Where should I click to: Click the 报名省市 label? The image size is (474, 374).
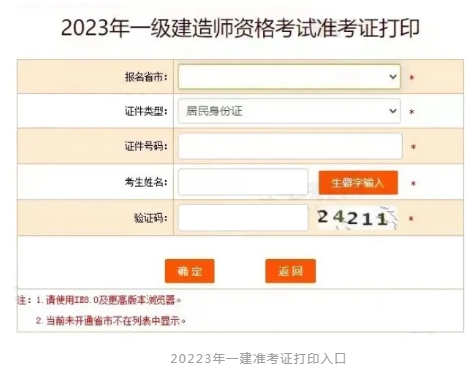(x=146, y=77)
